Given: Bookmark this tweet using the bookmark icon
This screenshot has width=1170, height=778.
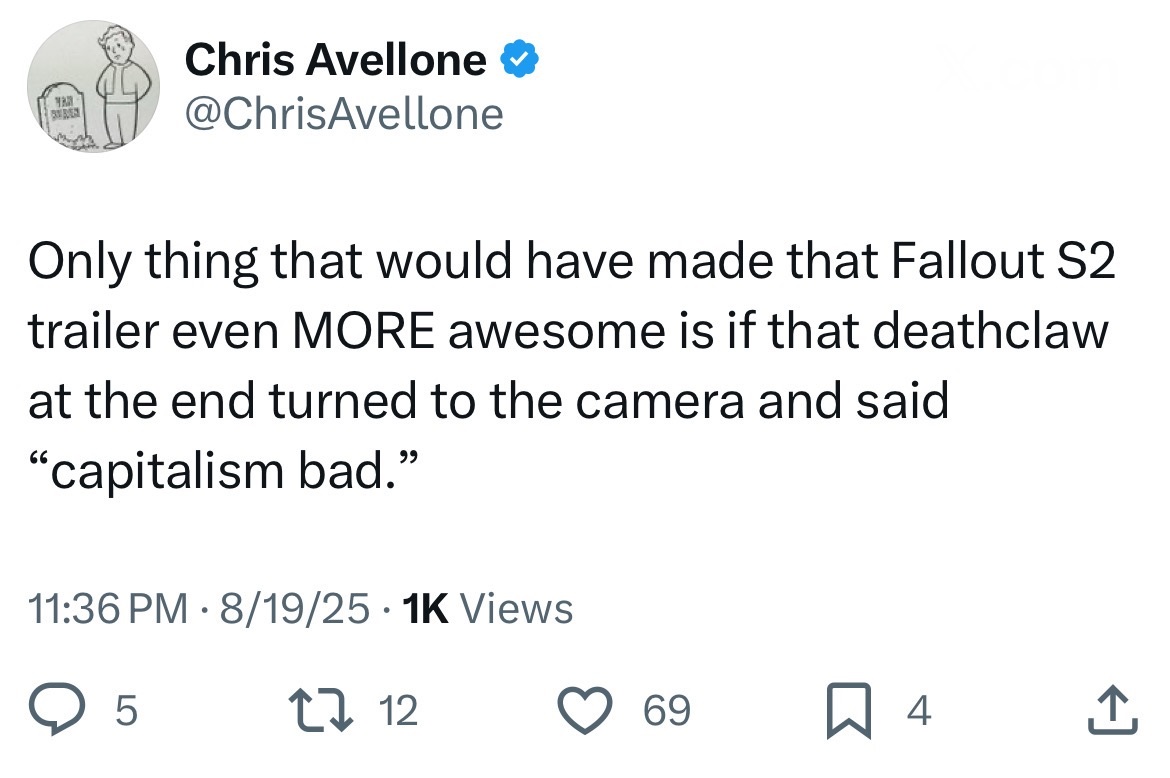Looking at the screenshot, I should pos(850,712).
